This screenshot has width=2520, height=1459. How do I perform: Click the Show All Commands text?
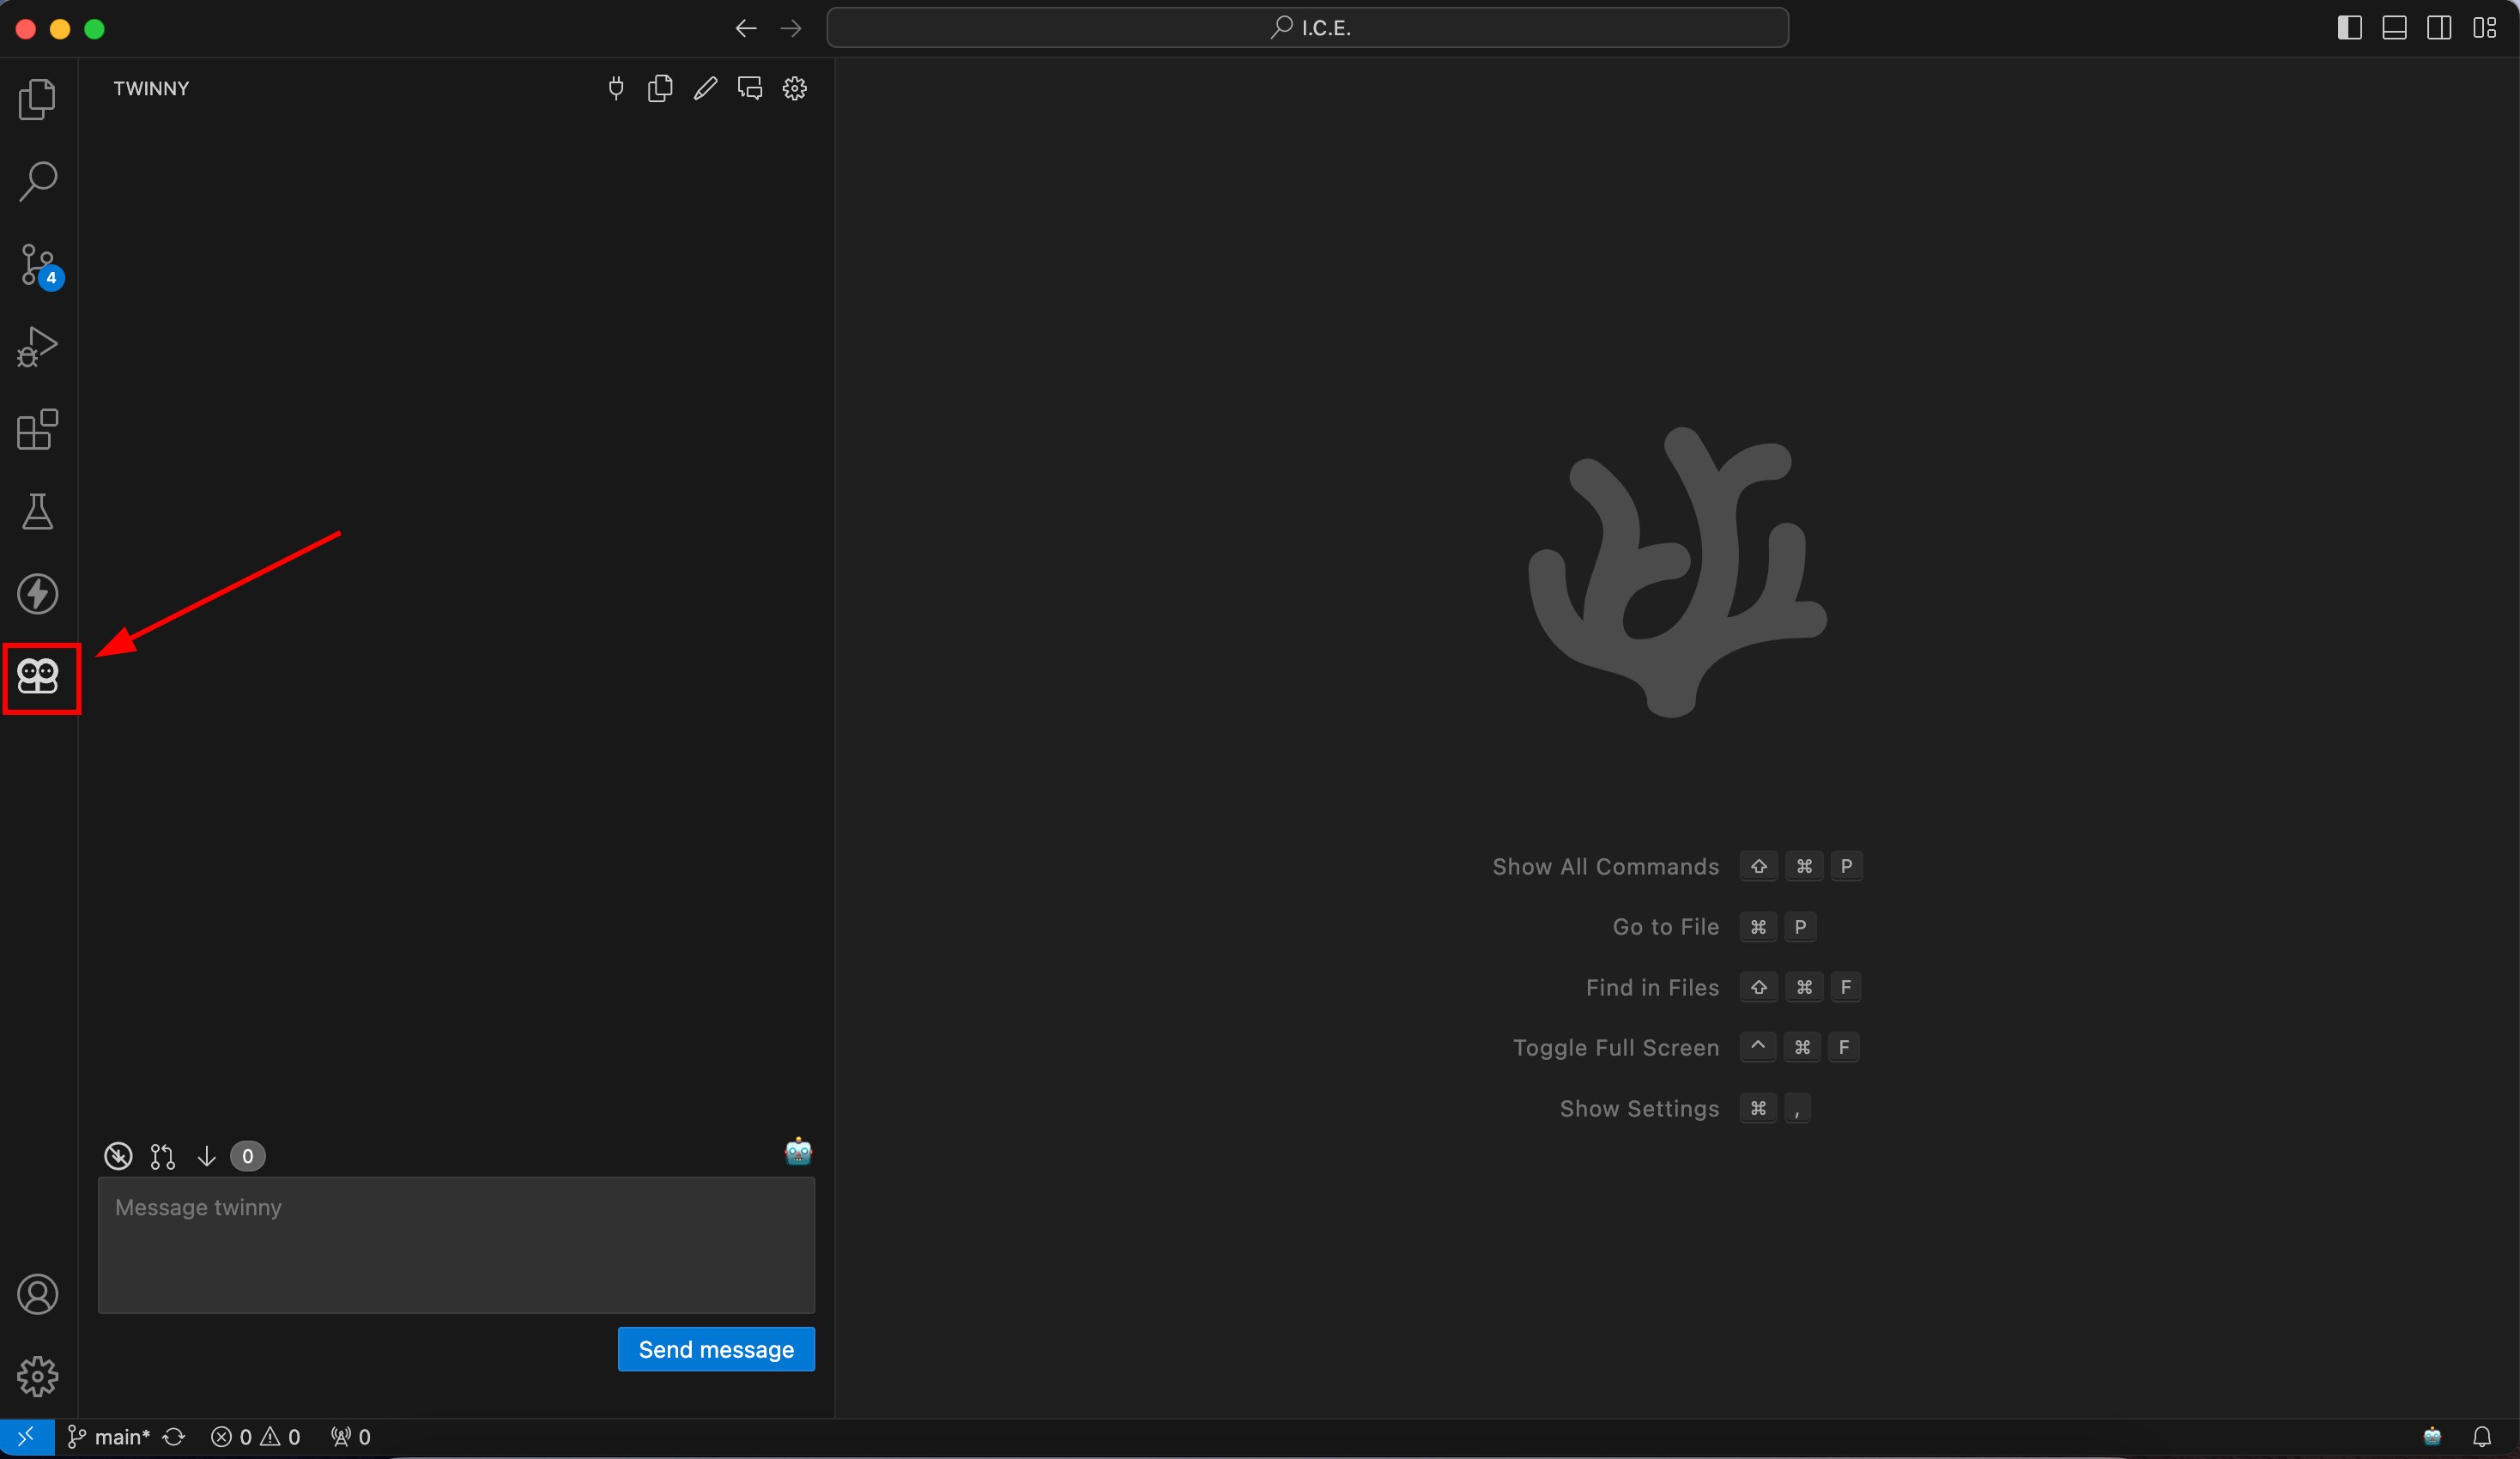point(1606,866)
